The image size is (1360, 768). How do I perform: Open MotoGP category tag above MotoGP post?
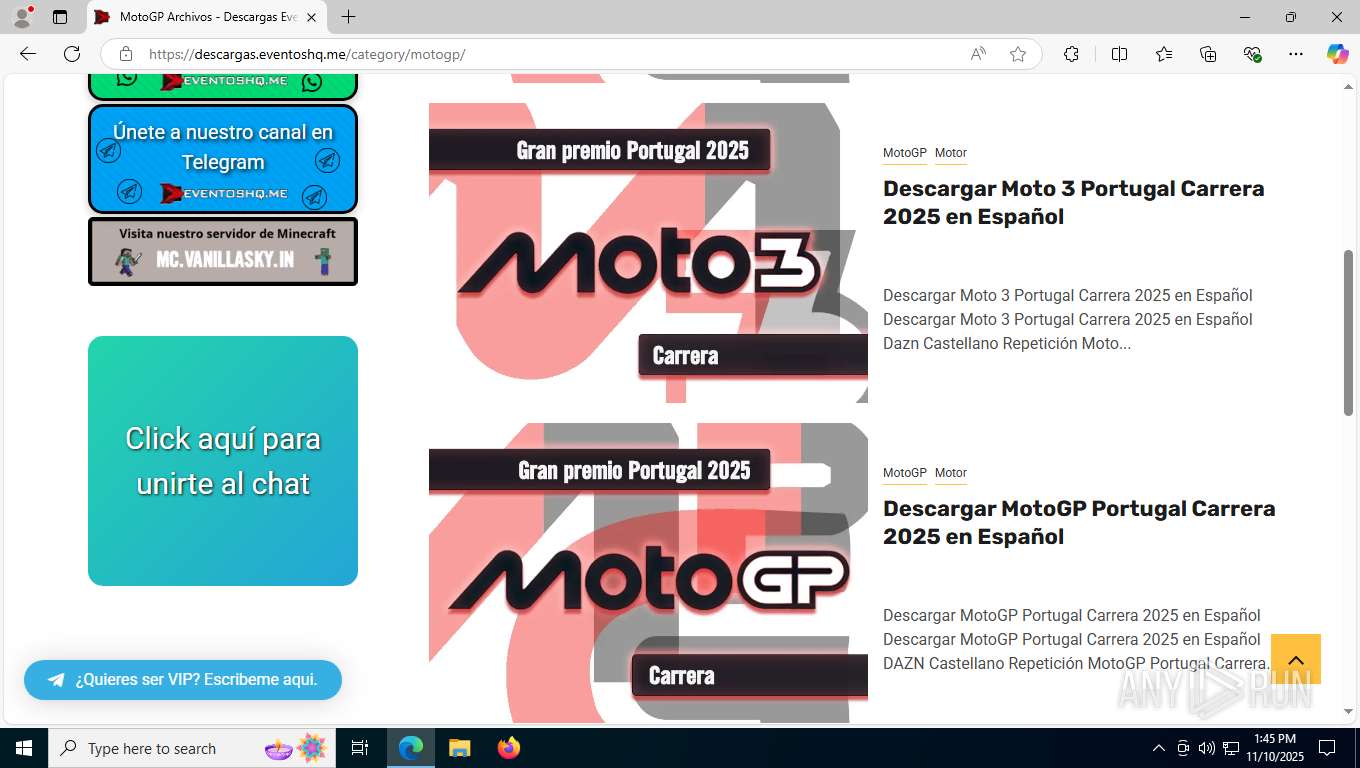coord(905,473)
